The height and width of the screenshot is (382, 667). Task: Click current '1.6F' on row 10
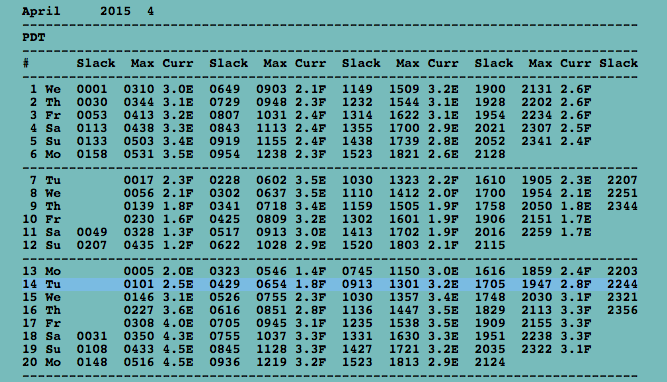point(178,220)
